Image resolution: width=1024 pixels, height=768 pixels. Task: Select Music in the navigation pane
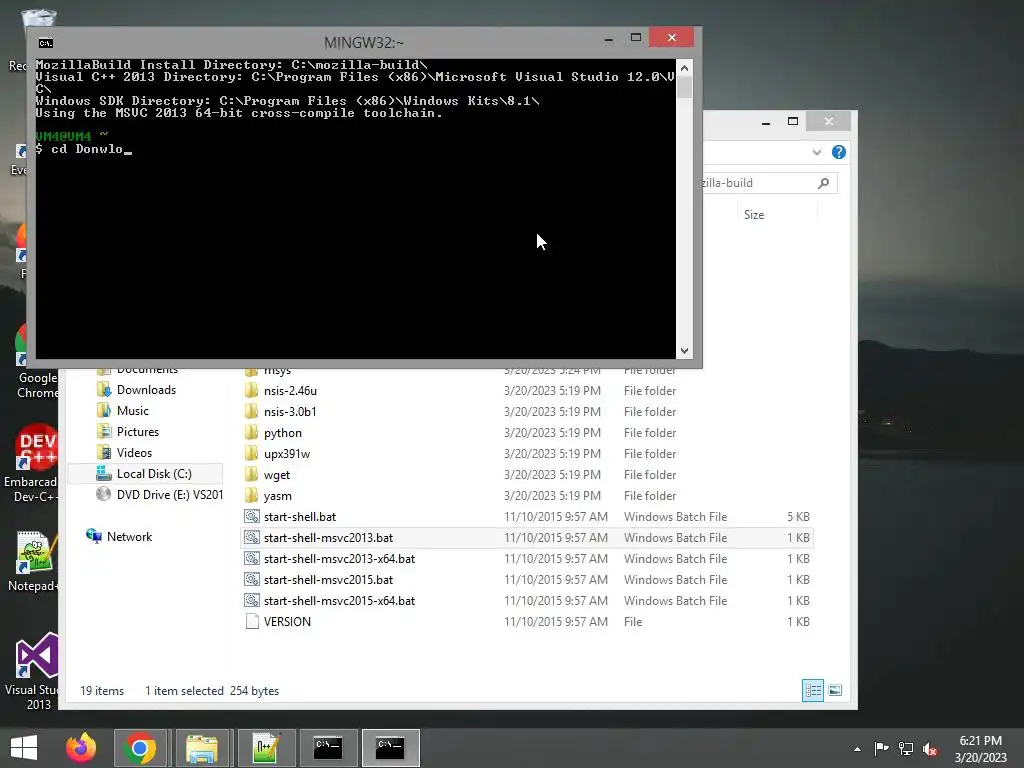pyautogui.click(x=133, y=411)
